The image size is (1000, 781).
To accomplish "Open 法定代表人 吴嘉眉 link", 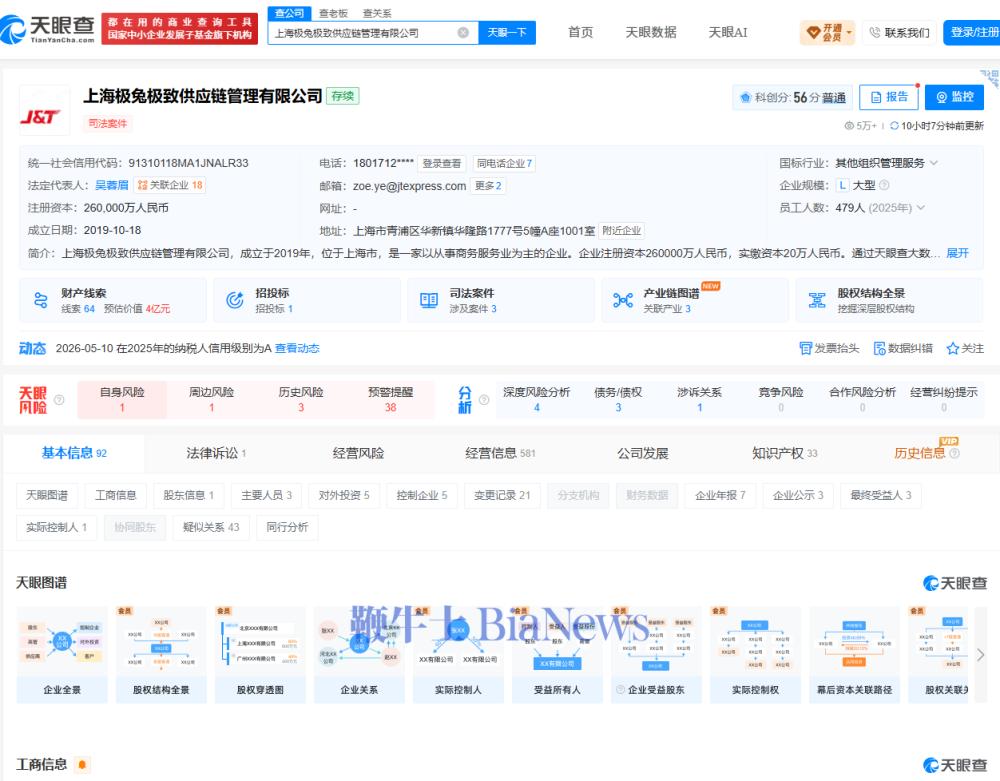I will point(112,185).
